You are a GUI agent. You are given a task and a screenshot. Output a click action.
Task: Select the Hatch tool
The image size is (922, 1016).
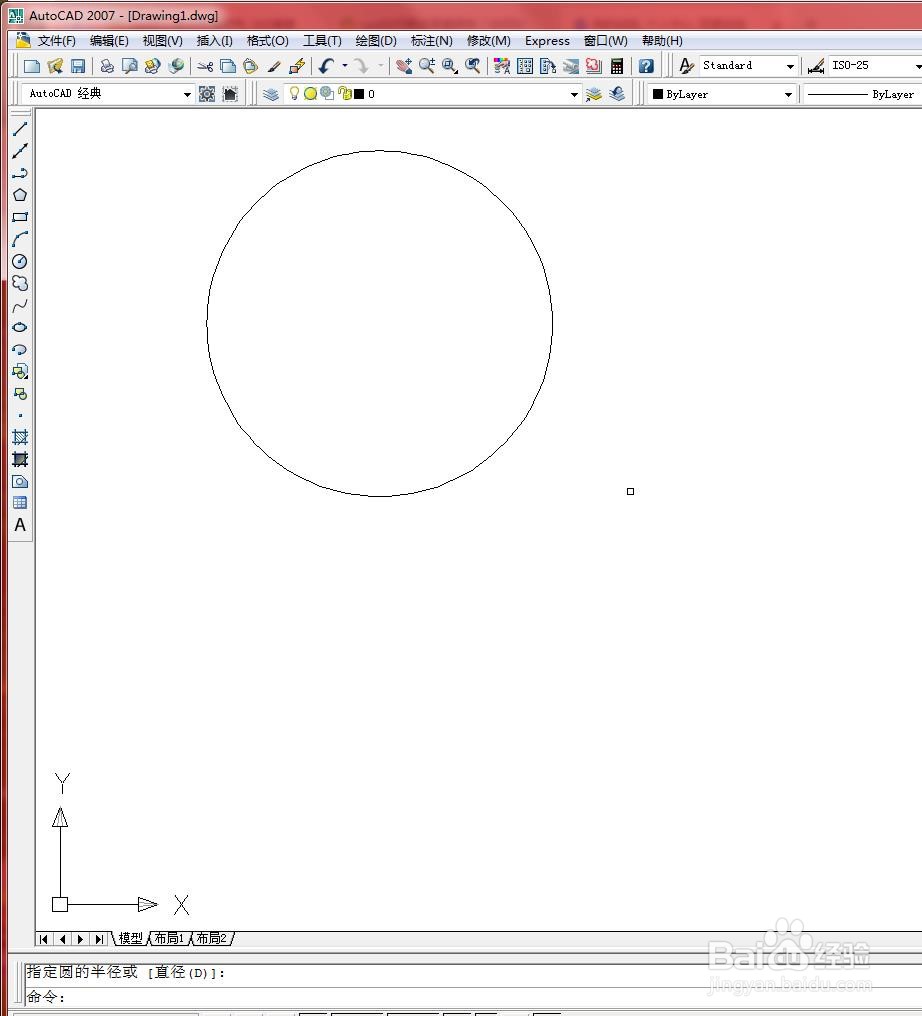click(20, 437)
